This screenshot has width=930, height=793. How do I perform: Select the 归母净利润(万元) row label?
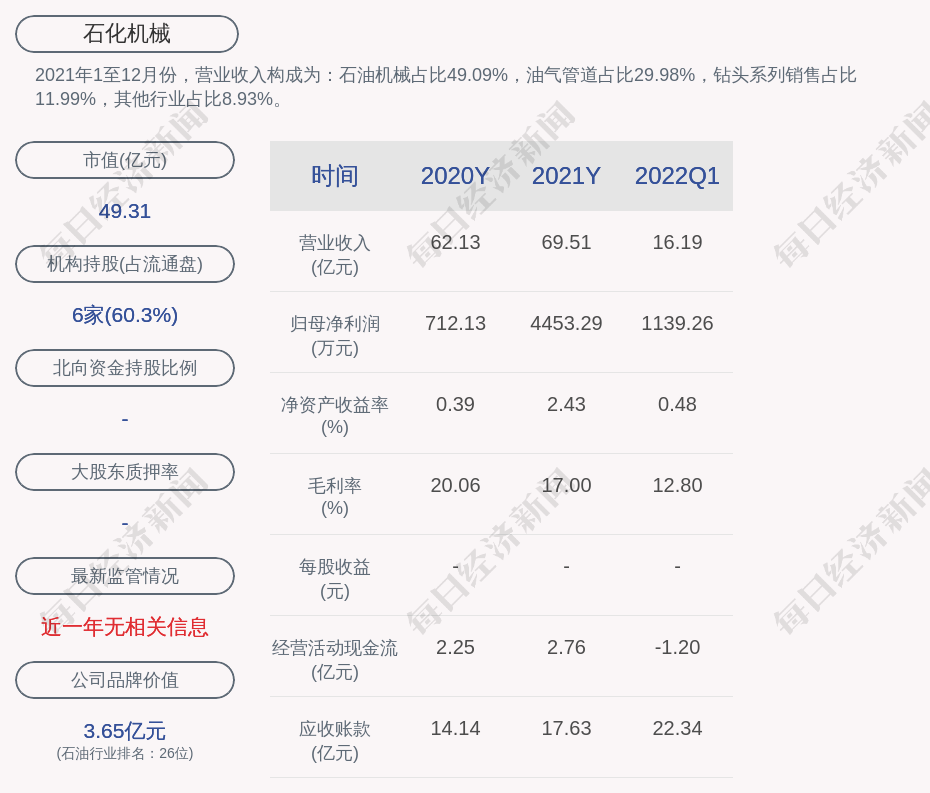334,335
